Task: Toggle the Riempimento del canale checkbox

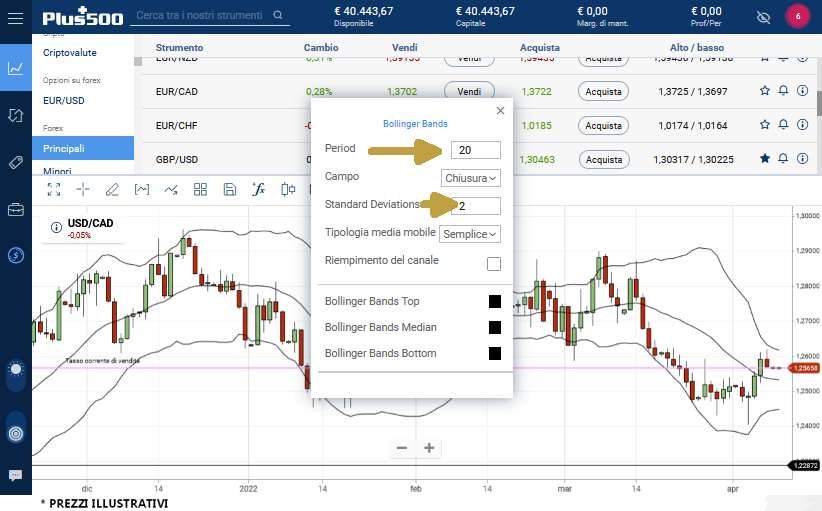Action: point(493,264)
